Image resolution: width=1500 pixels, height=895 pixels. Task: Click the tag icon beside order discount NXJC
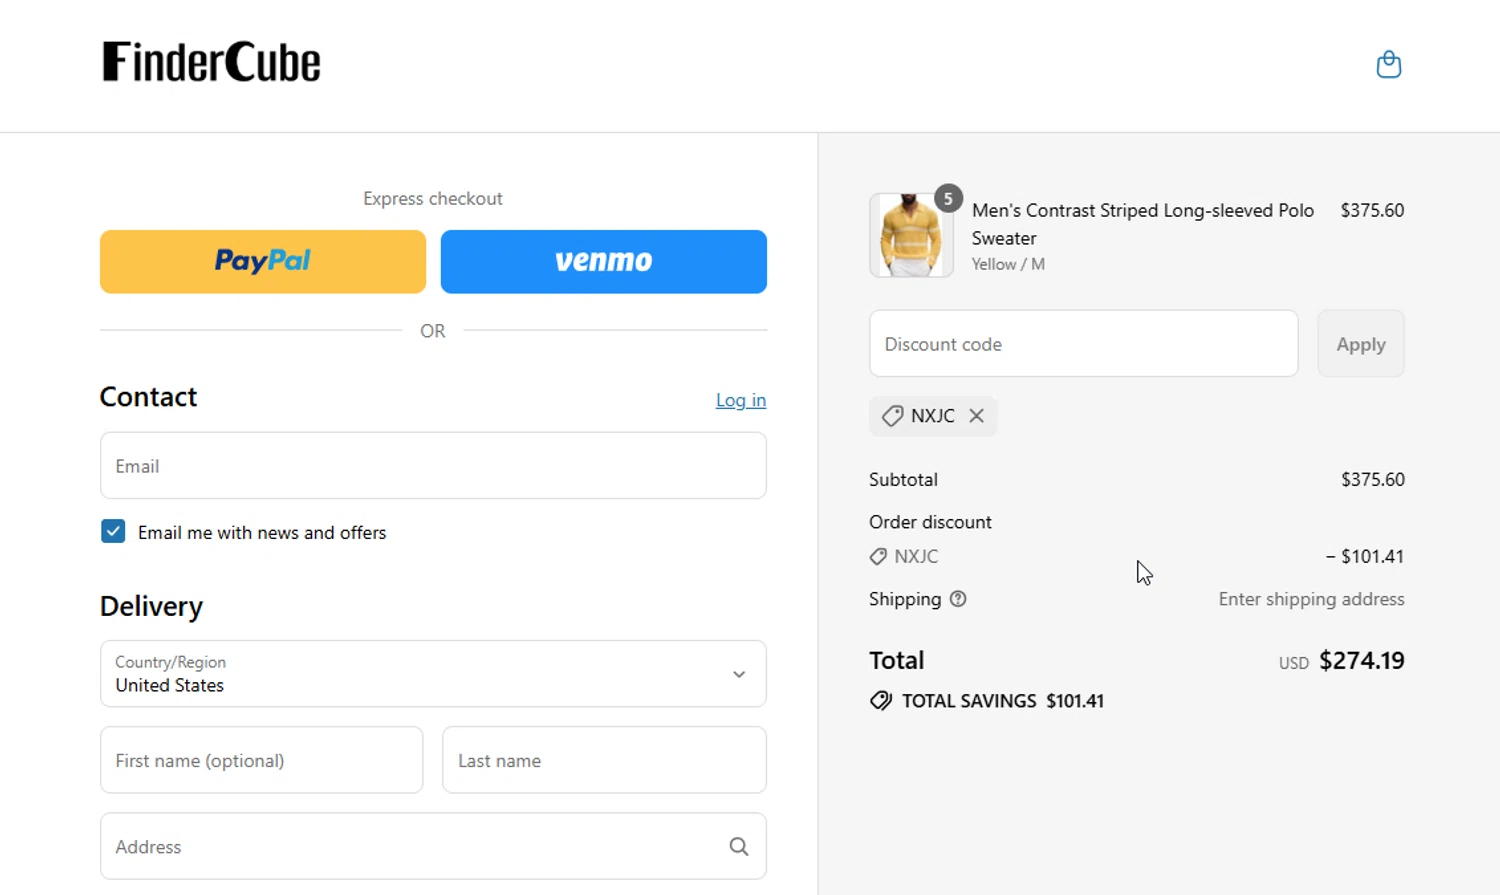tap(878, 557)
